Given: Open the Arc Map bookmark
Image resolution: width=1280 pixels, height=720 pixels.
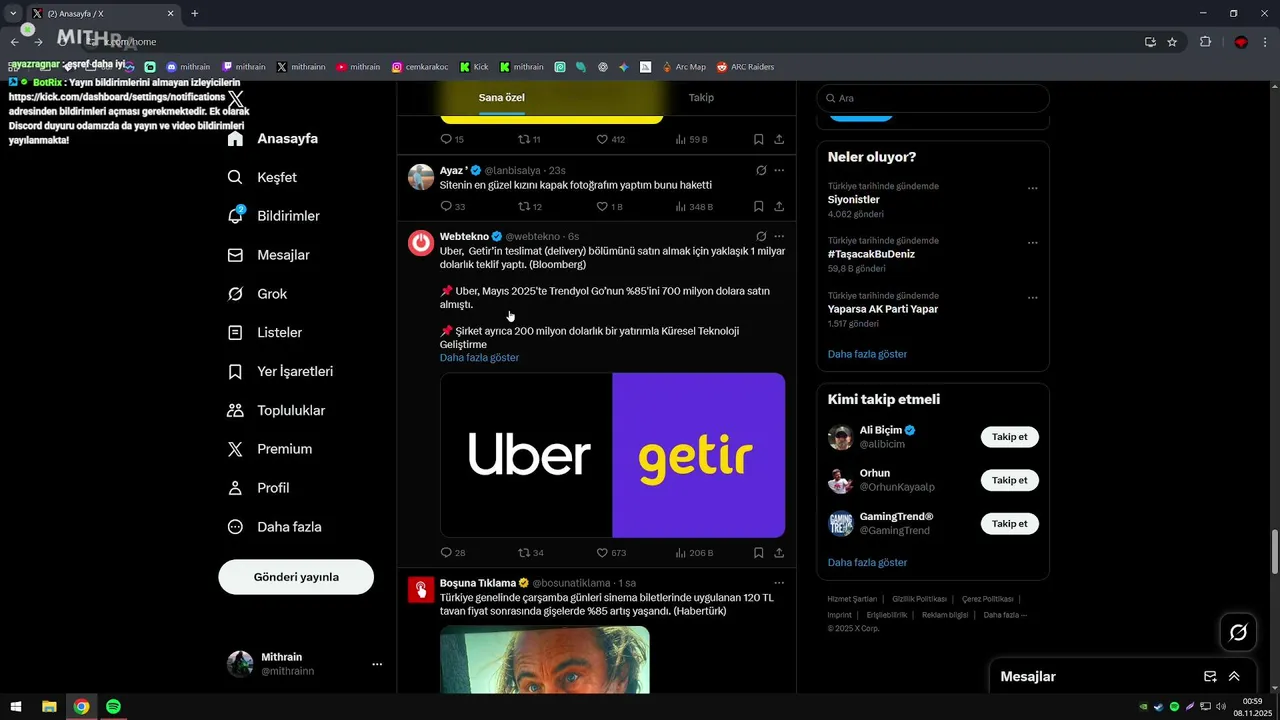Looking at the screenshot, I should pos(683,67).
